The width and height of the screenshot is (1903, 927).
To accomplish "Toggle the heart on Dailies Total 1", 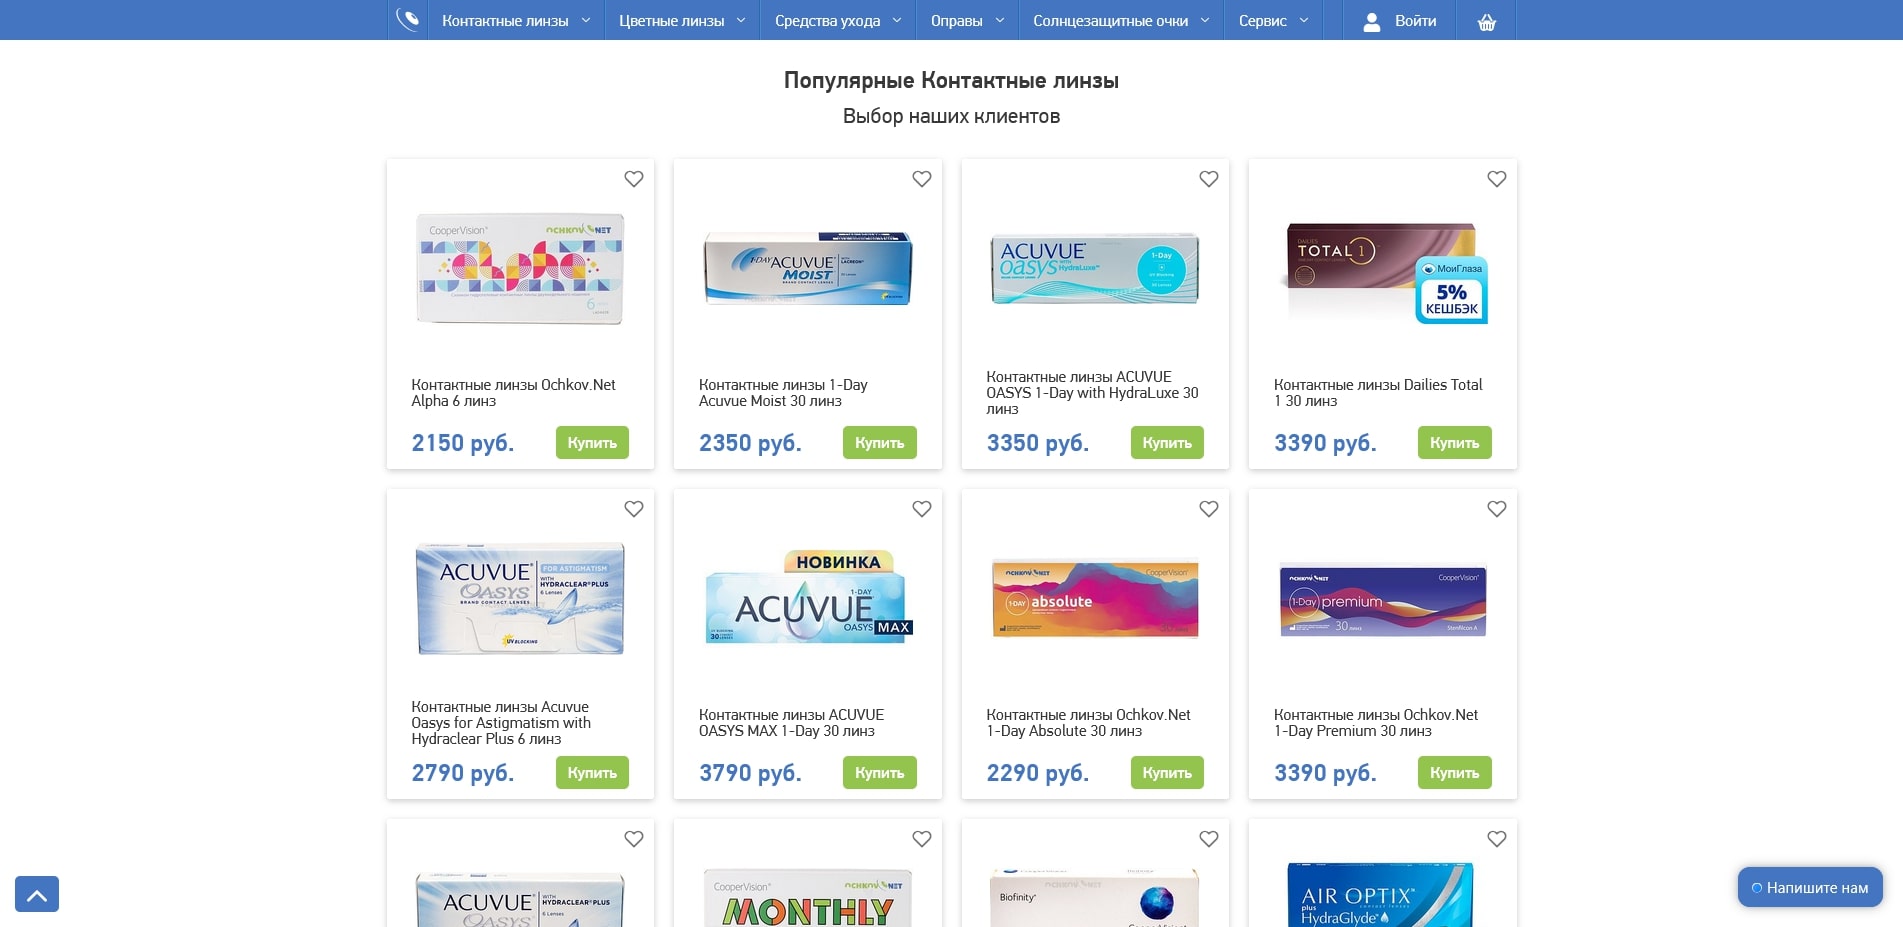I will pyautogui.click(x=1497, y=179).
